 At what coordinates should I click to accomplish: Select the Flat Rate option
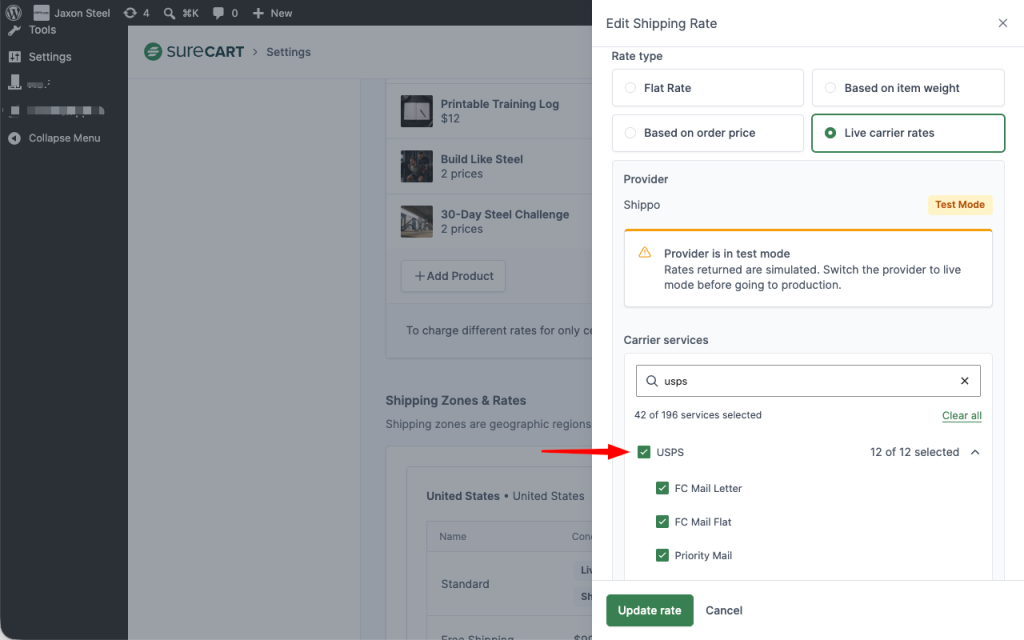(x=707, y=88)
